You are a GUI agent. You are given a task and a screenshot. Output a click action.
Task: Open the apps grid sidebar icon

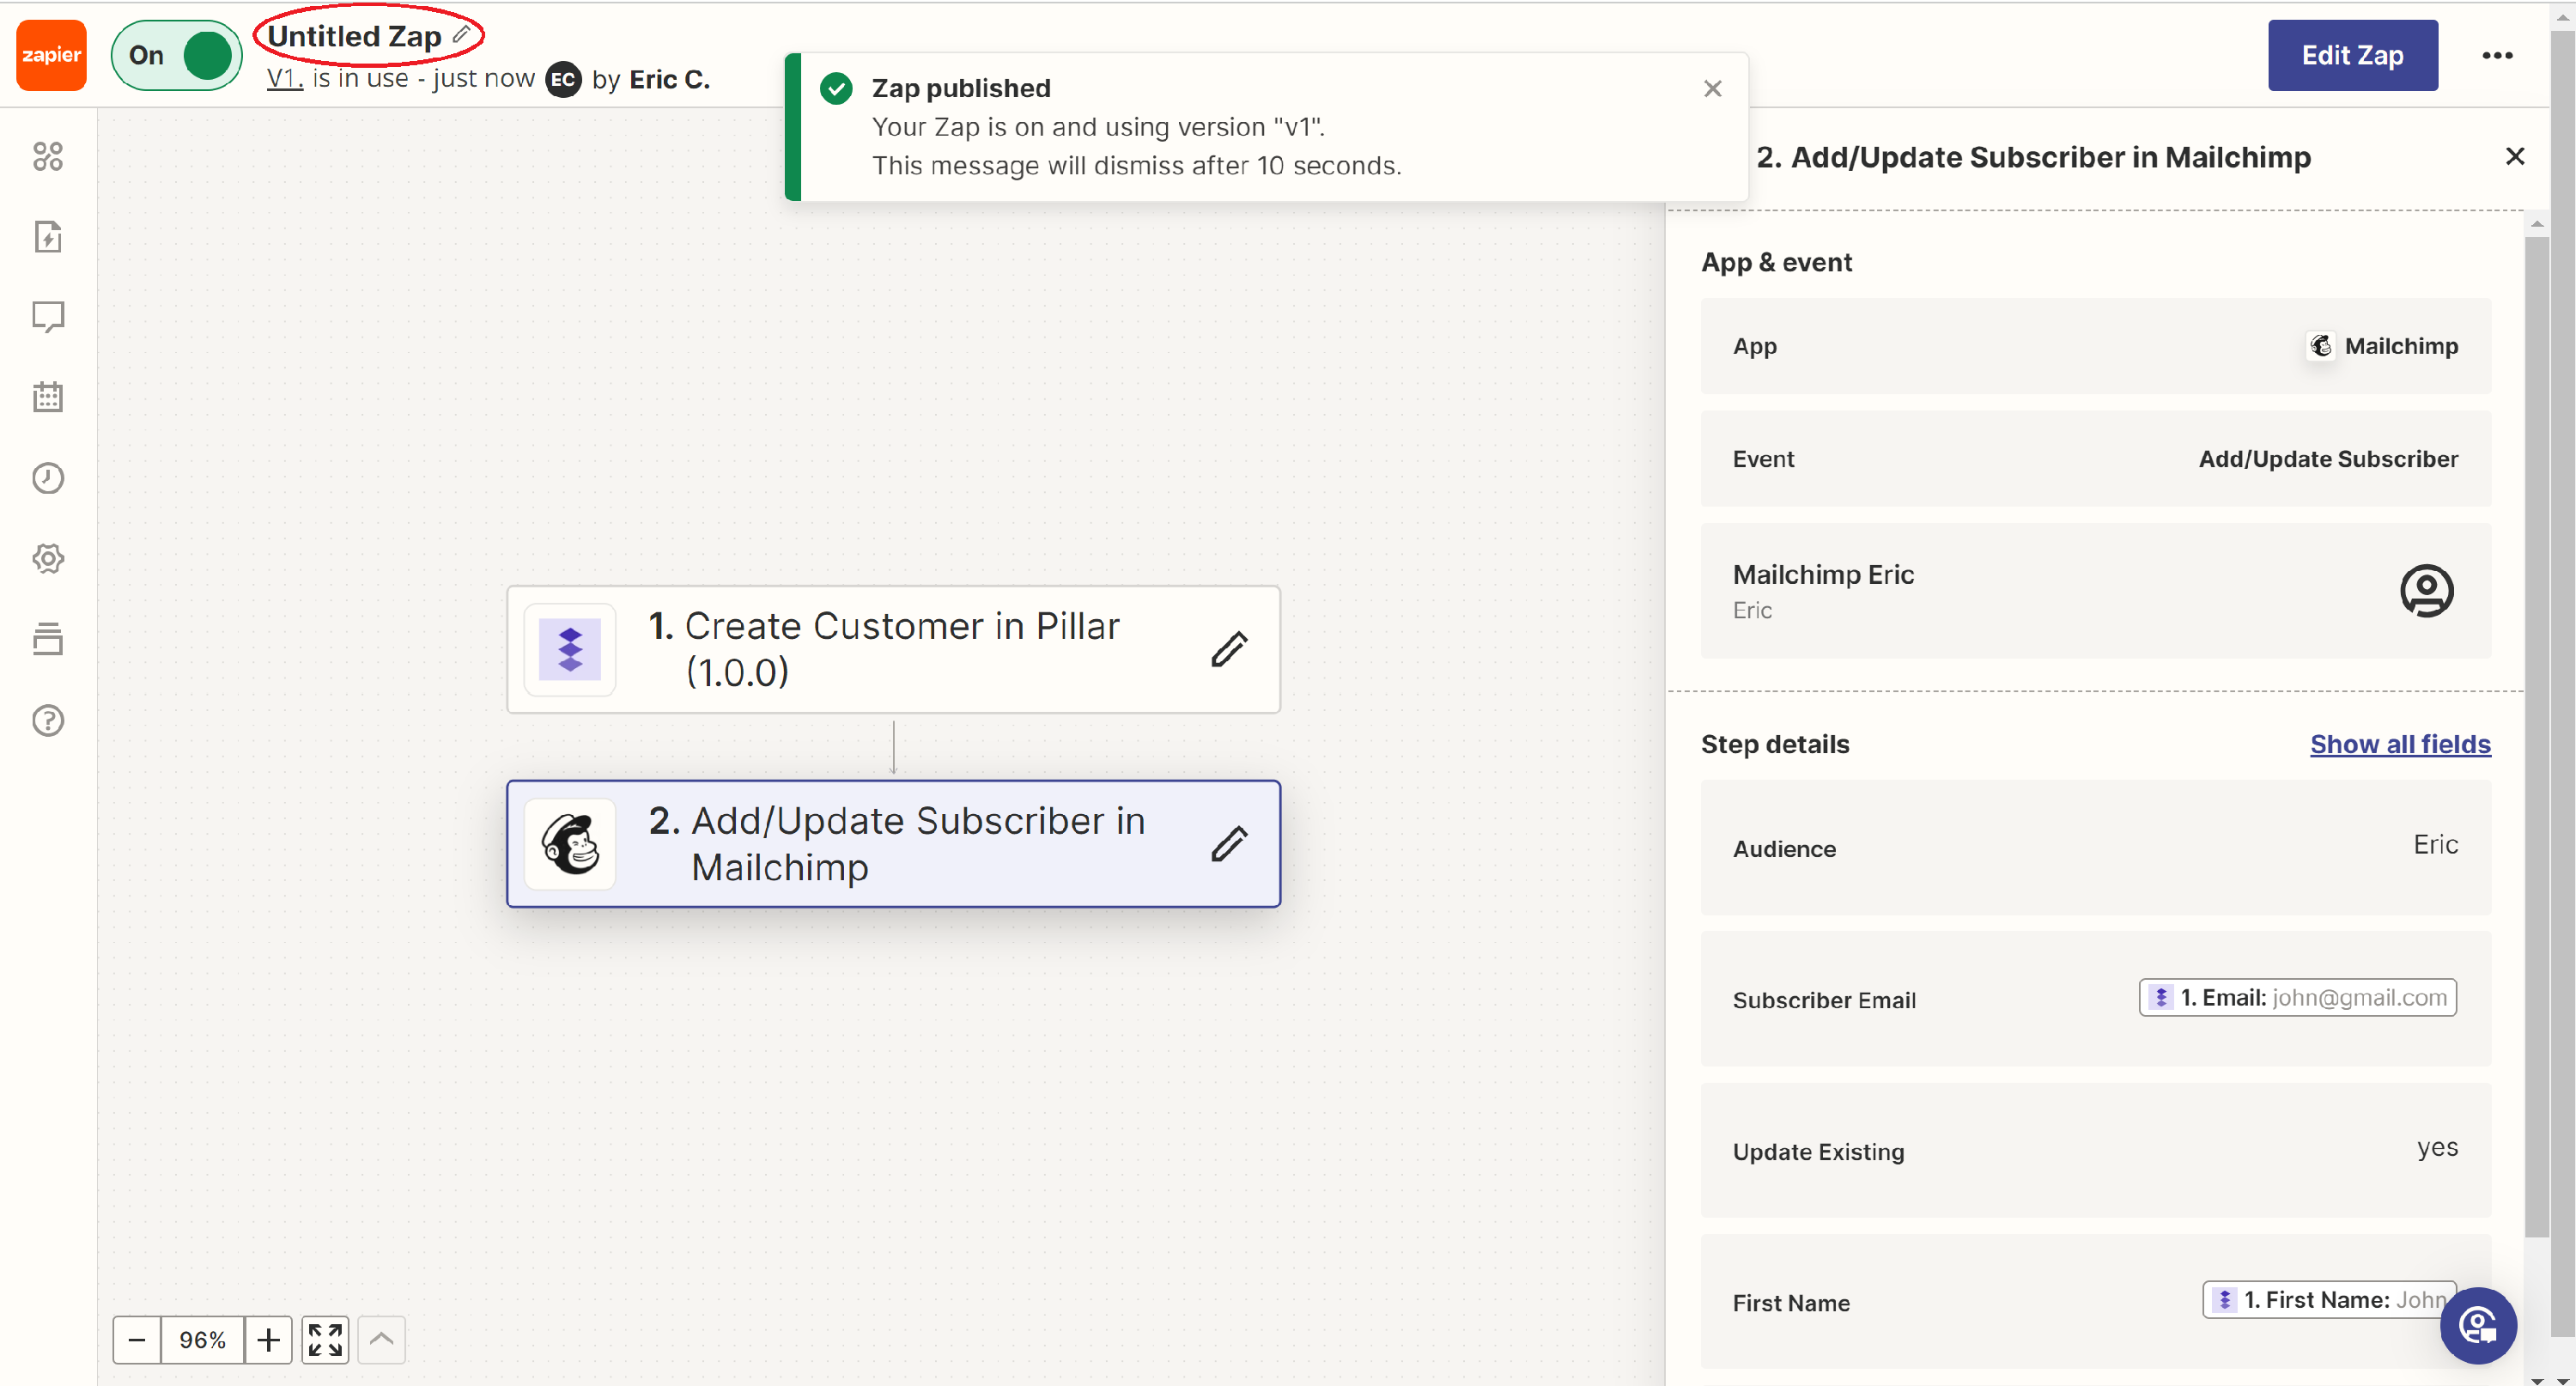[x=48, y=157]
